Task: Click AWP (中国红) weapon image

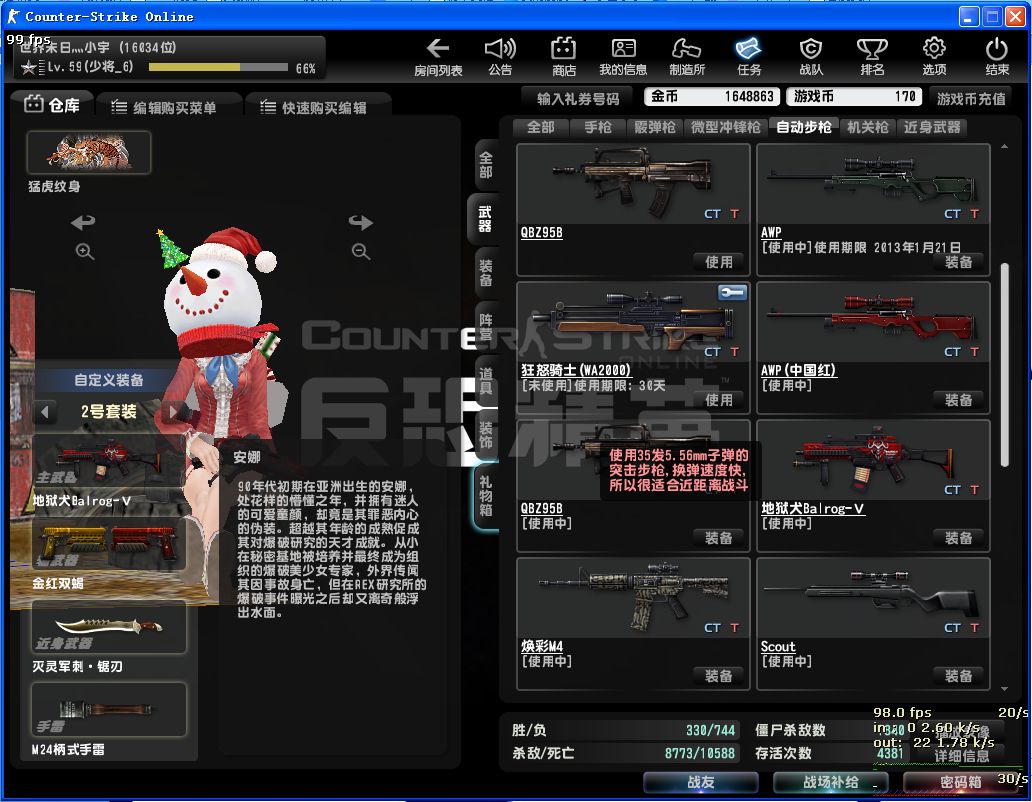Action: click(x=873, y=322)
